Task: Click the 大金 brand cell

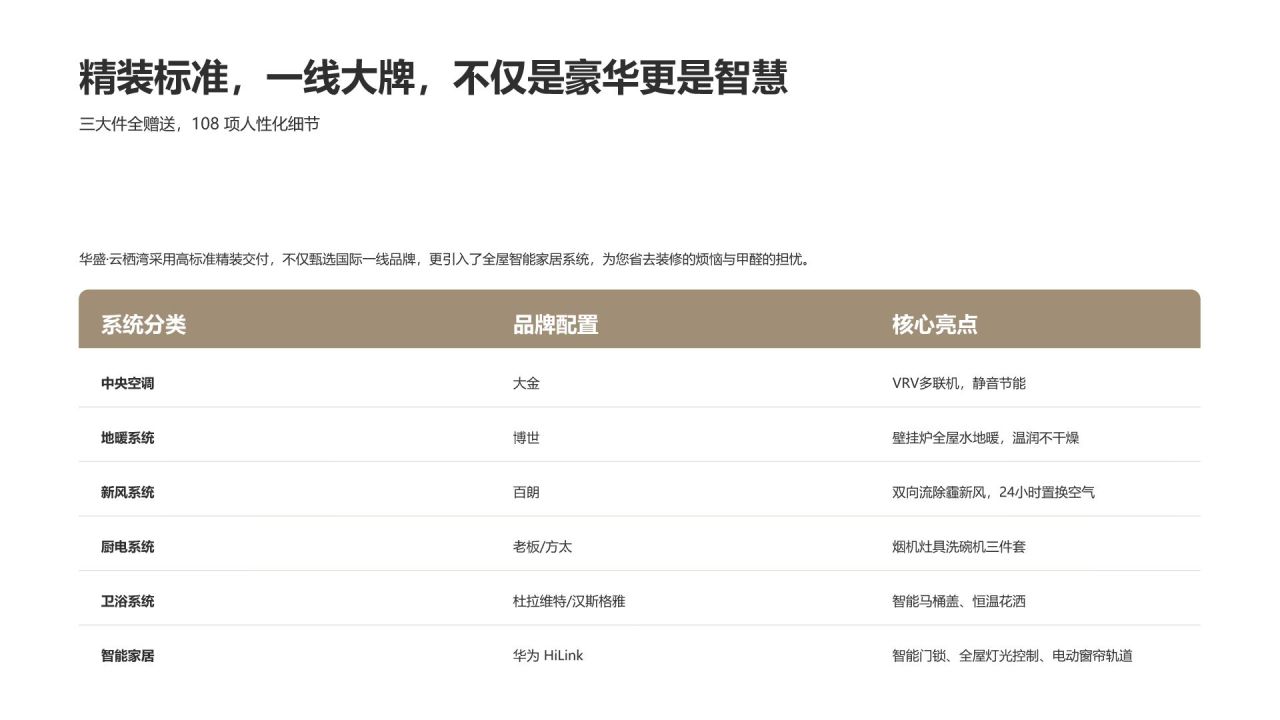Action: point(526,383)
